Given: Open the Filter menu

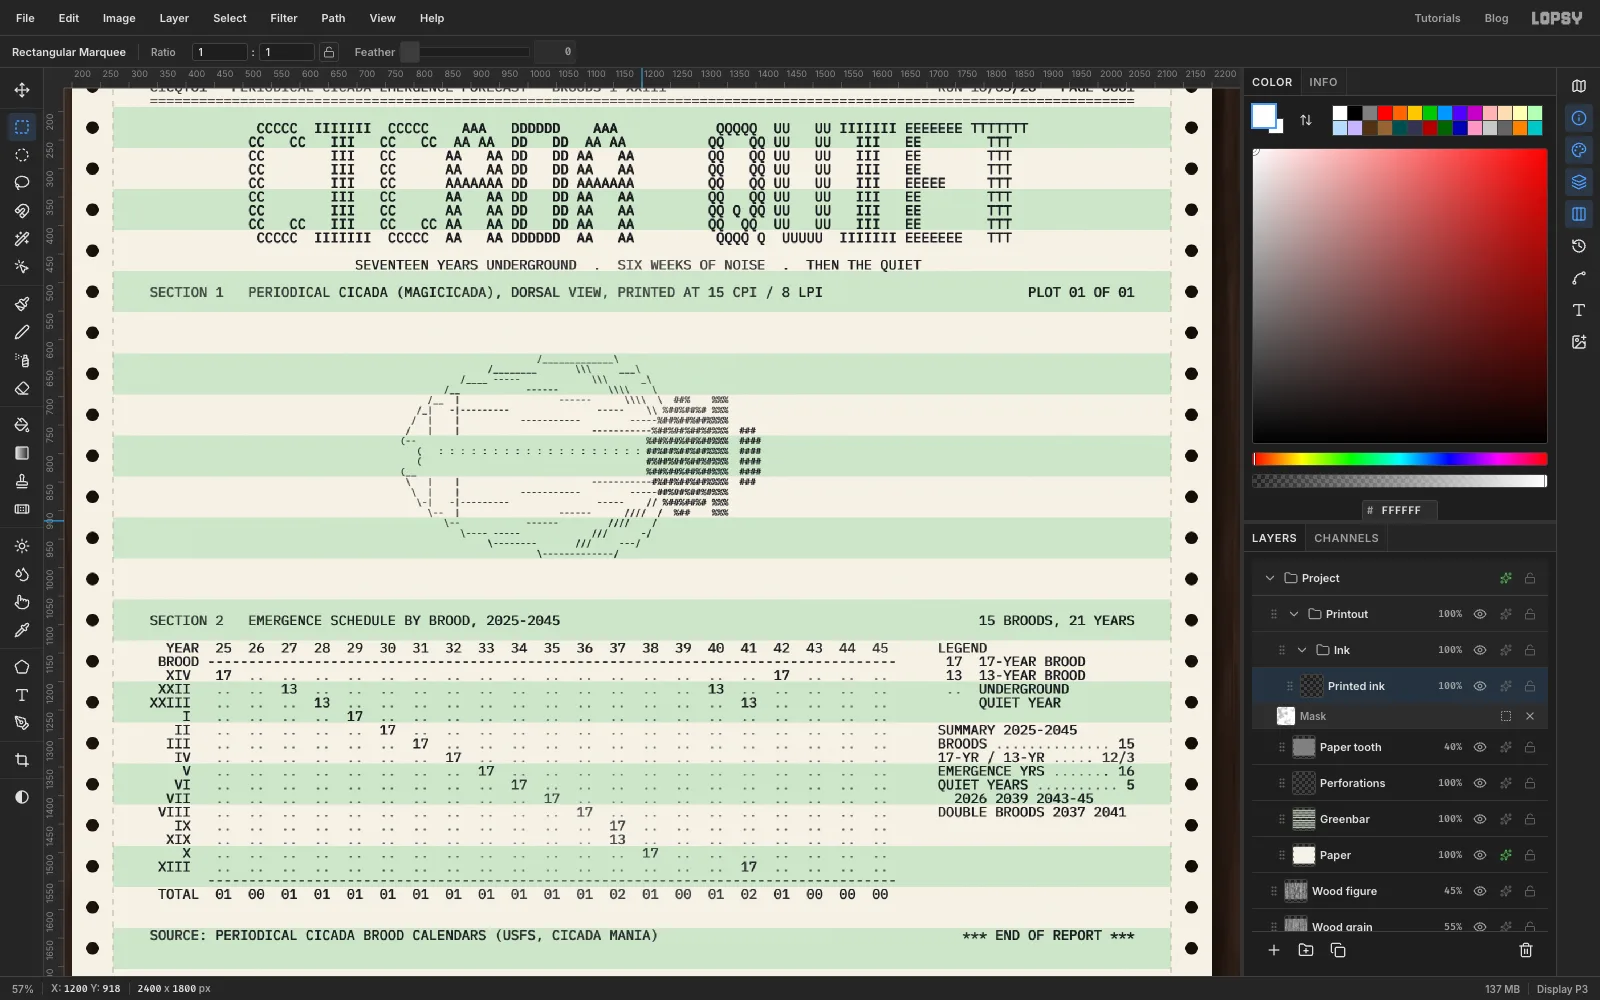Looking at the screenshot, I should 284,18.
